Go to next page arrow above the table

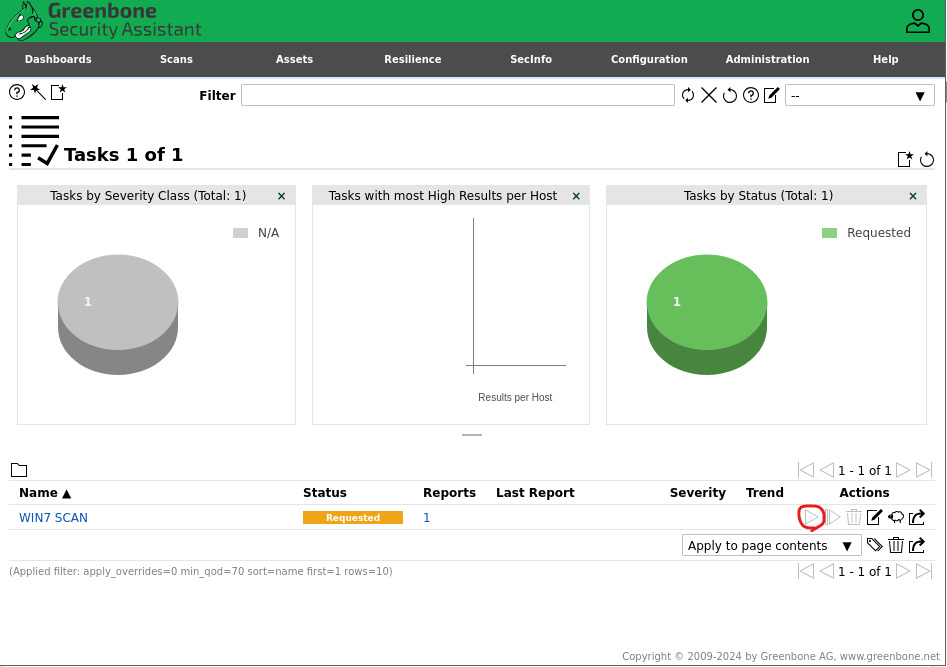[903, 469]
